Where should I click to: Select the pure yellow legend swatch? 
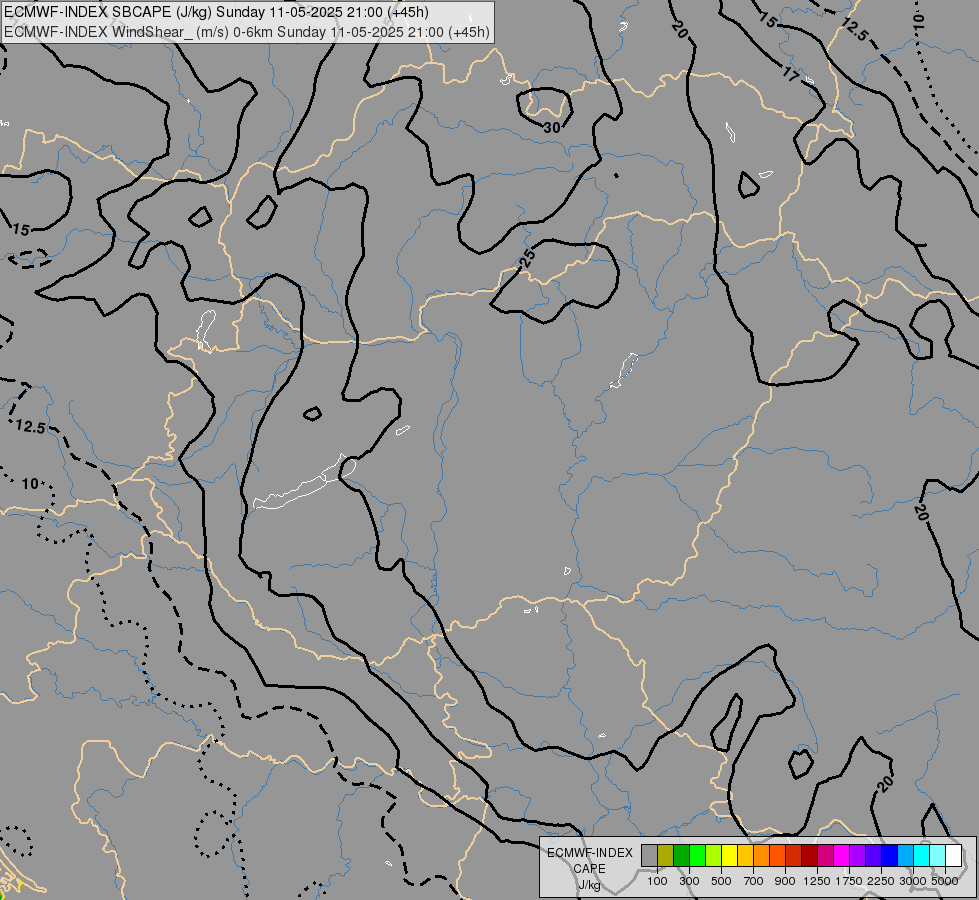click(729, 856)
